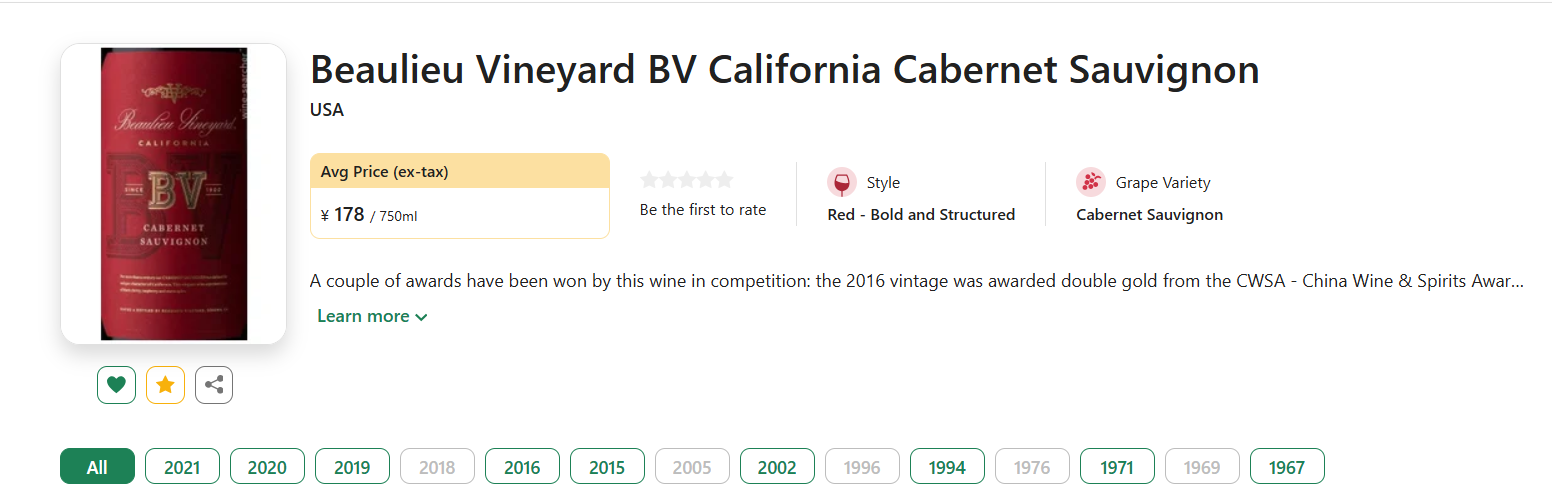The image size is (1552, 502).
Task: Click the Avg Price box showing ¥ 178
Action: (x=460, y=196)
